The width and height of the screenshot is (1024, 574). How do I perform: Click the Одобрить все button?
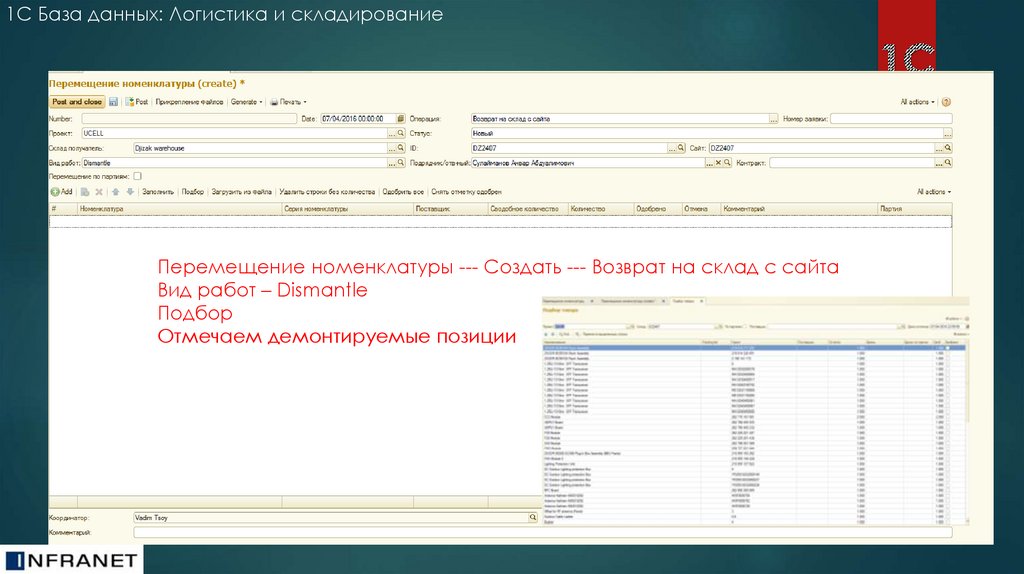pos(403,192)
